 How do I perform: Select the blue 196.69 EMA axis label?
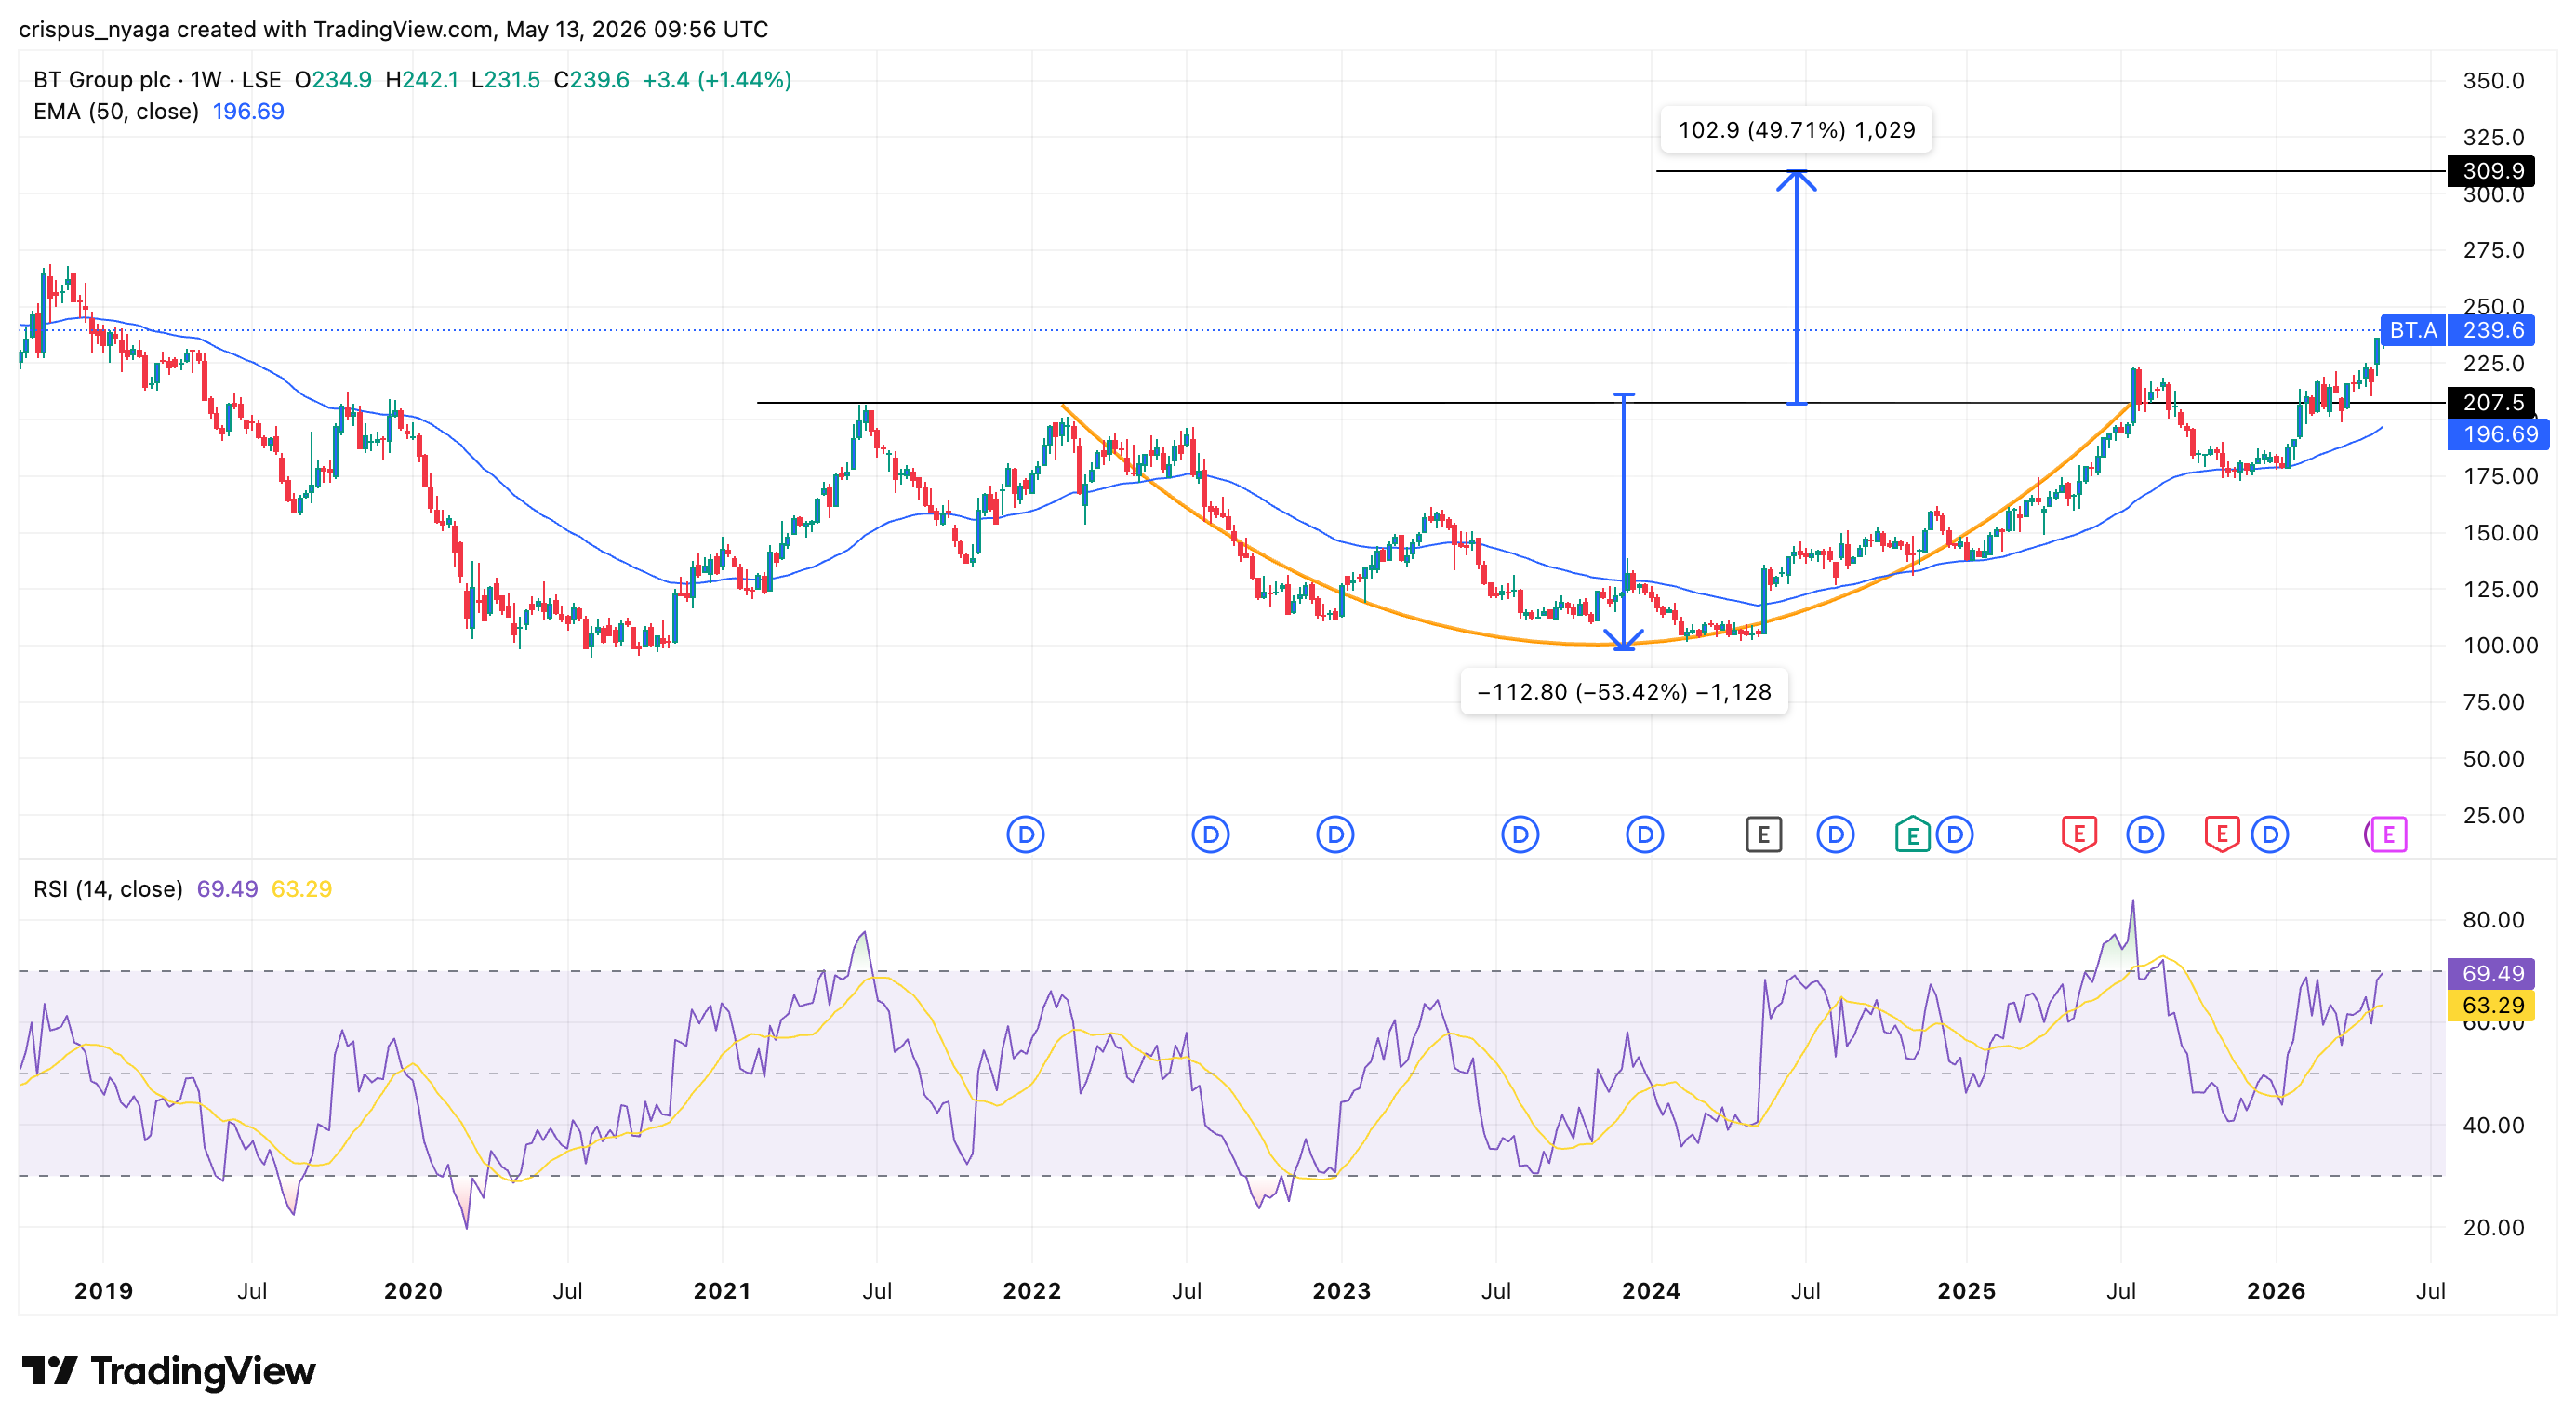2499,434
